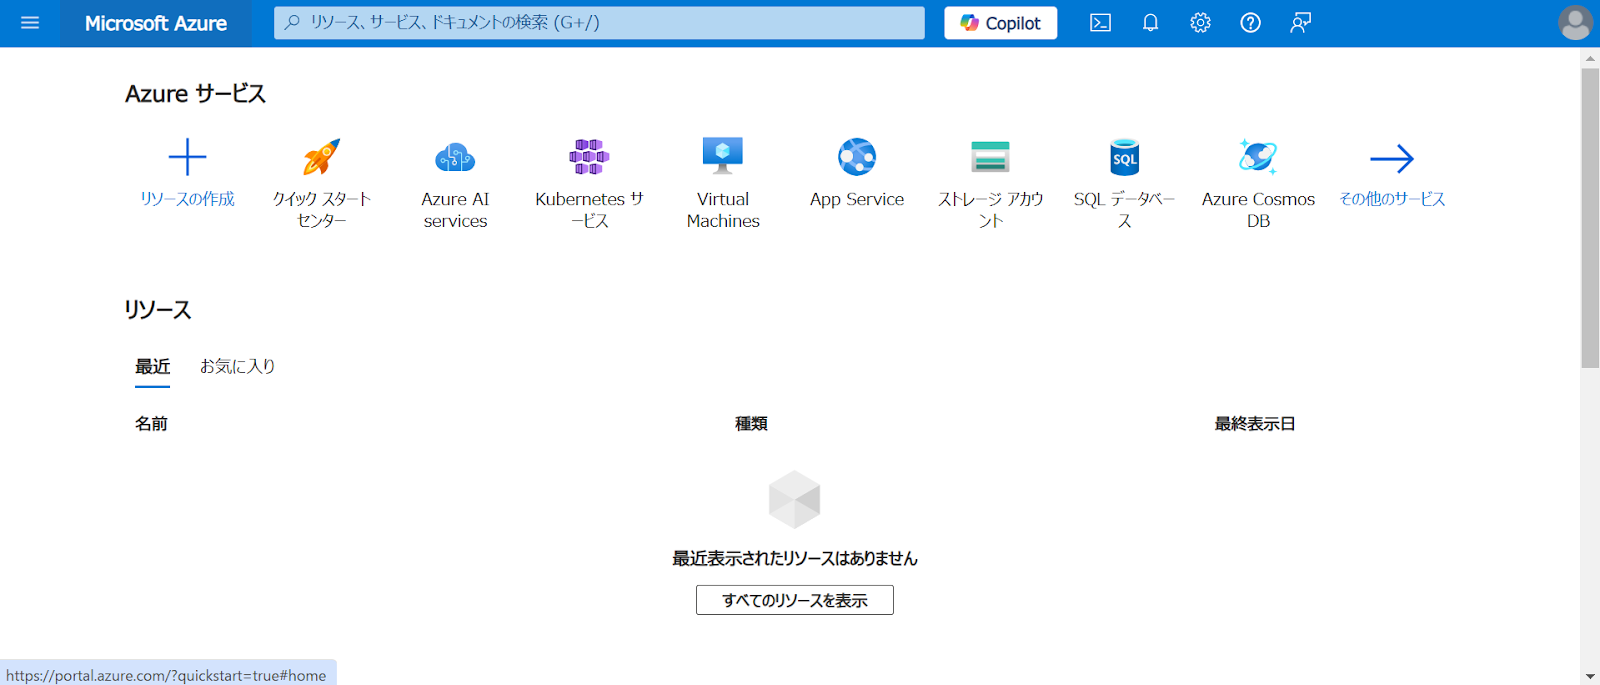Click the Azure サービス heading
1600x685 pixels.
click(195, 94)
